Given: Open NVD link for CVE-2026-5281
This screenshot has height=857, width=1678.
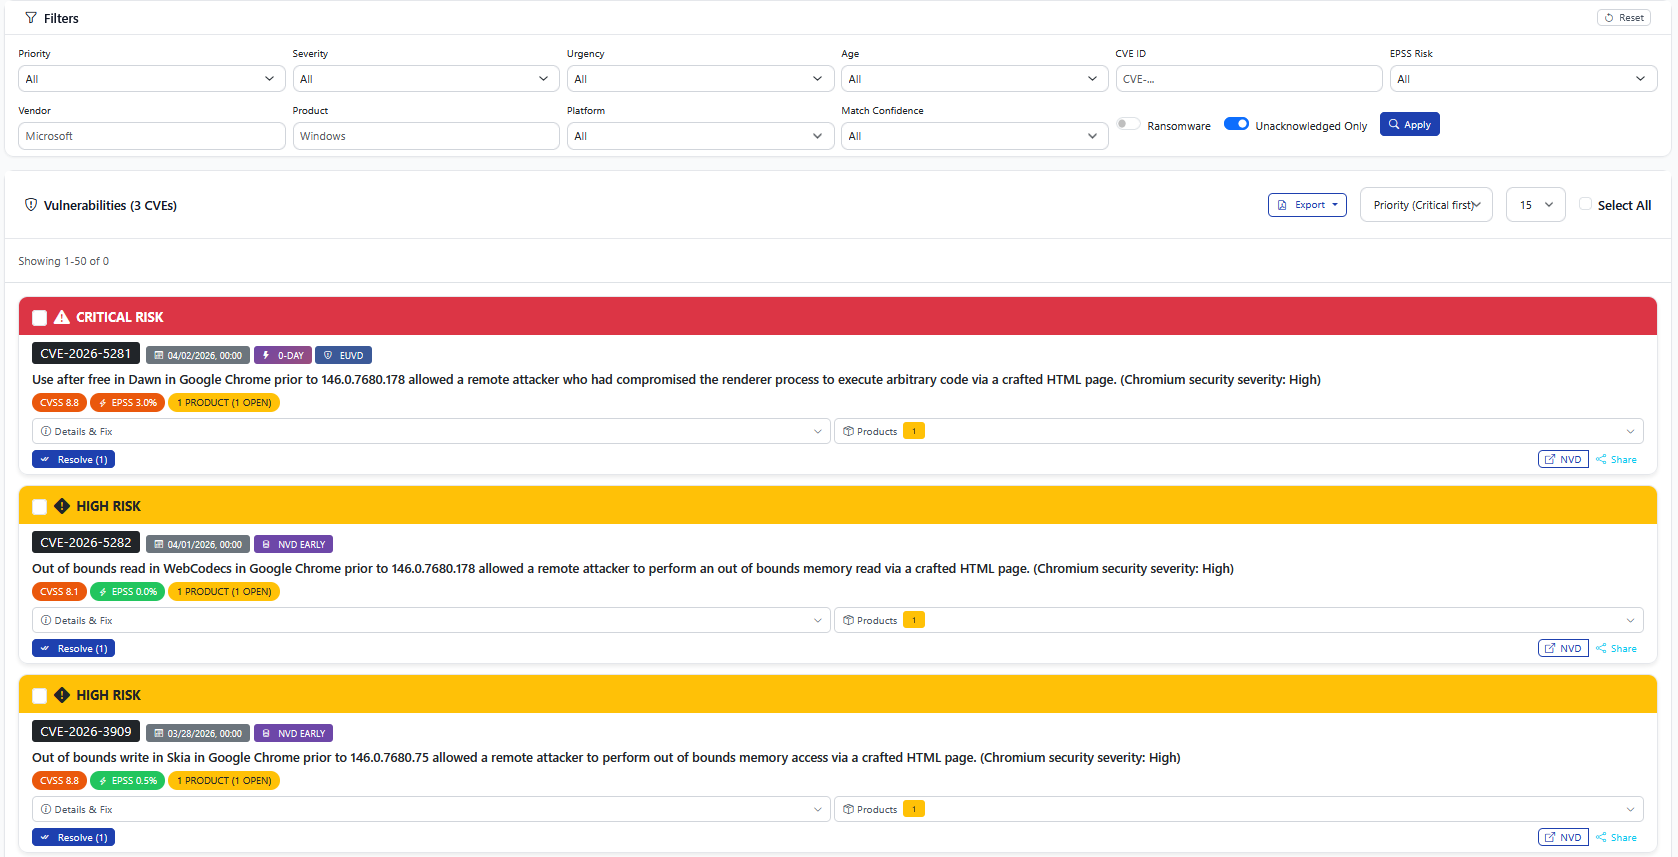Looking at the screenshot, I should [x=1563, y=460].
